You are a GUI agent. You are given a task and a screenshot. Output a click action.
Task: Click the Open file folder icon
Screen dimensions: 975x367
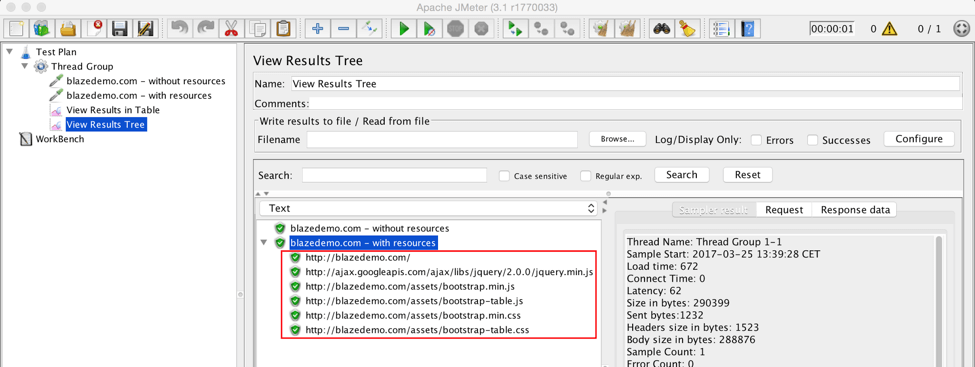pyautogui.click(x=68, y=29)
